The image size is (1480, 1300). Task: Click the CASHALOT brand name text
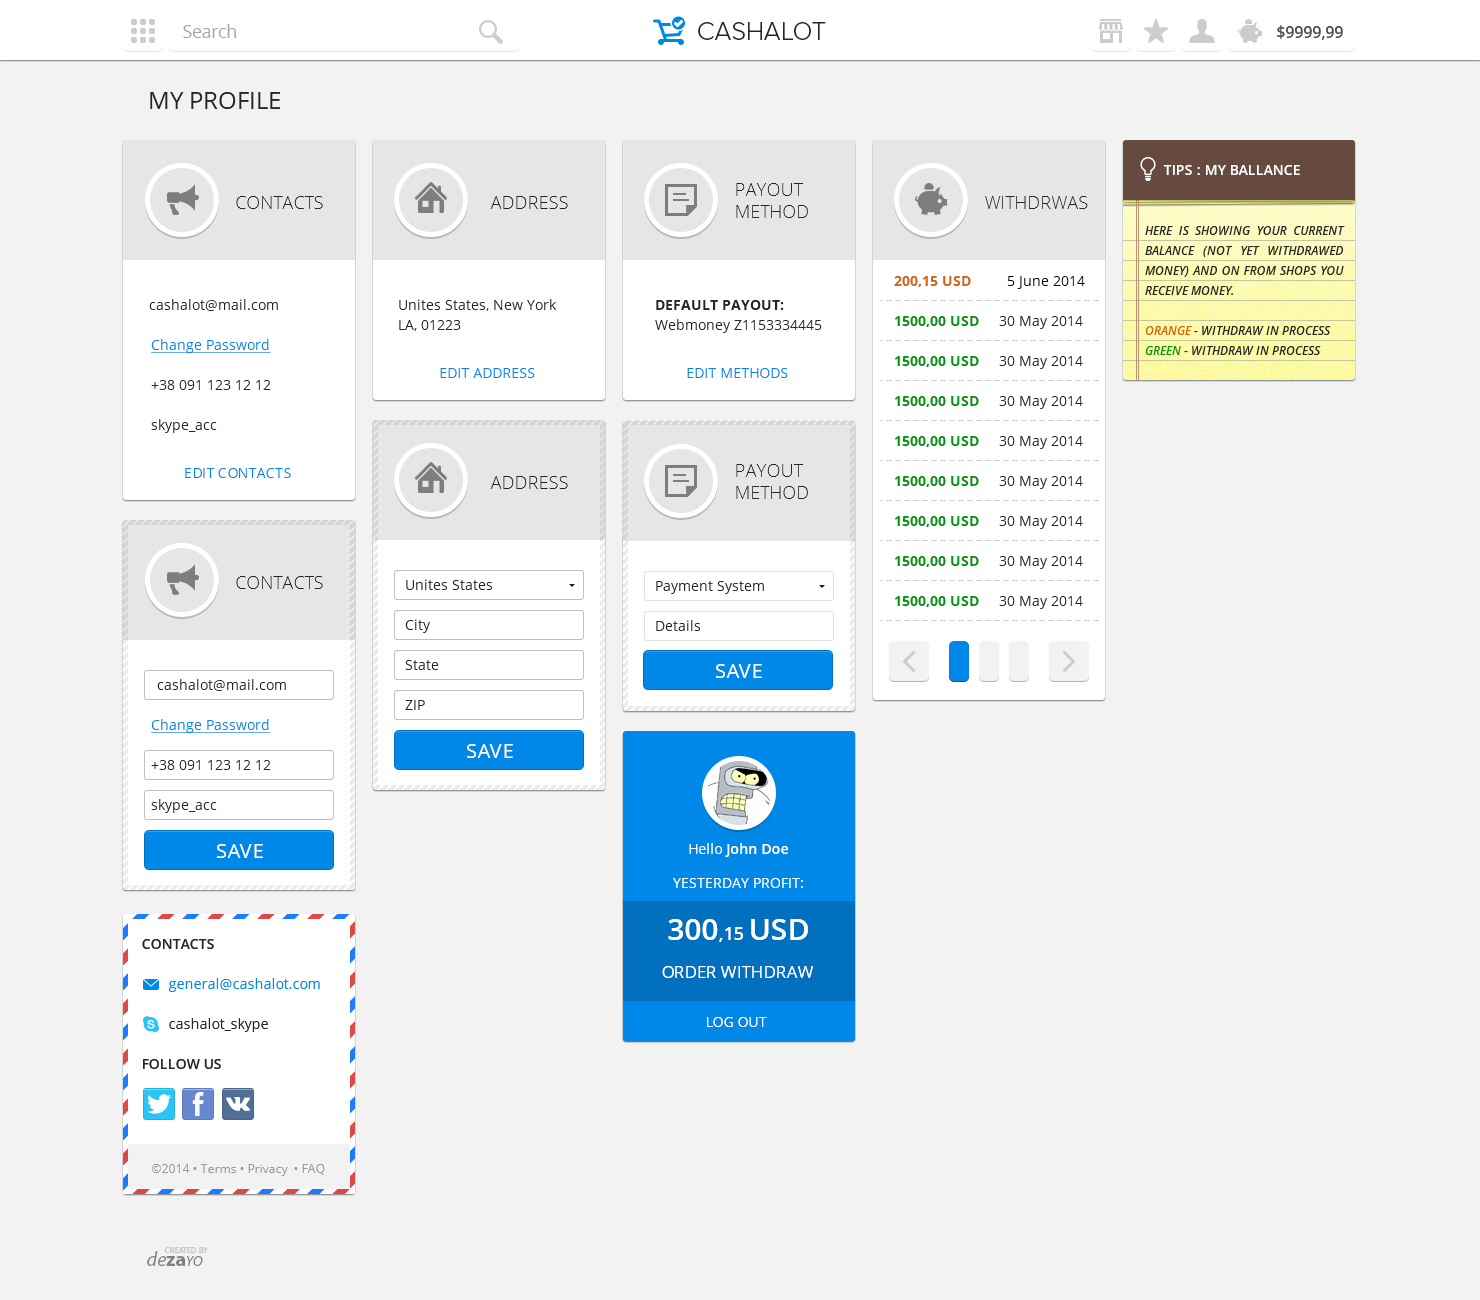tap(761, 31)
